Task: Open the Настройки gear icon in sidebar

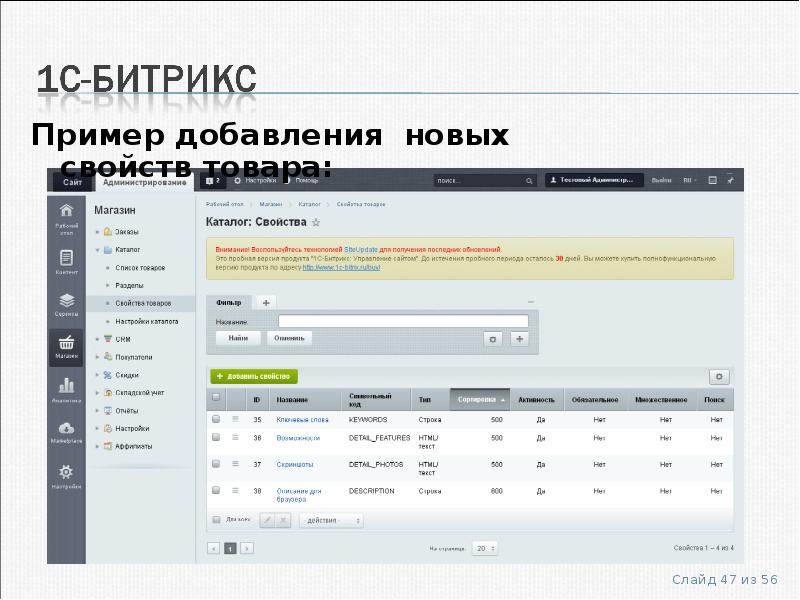Action: (x=66, y=471)
